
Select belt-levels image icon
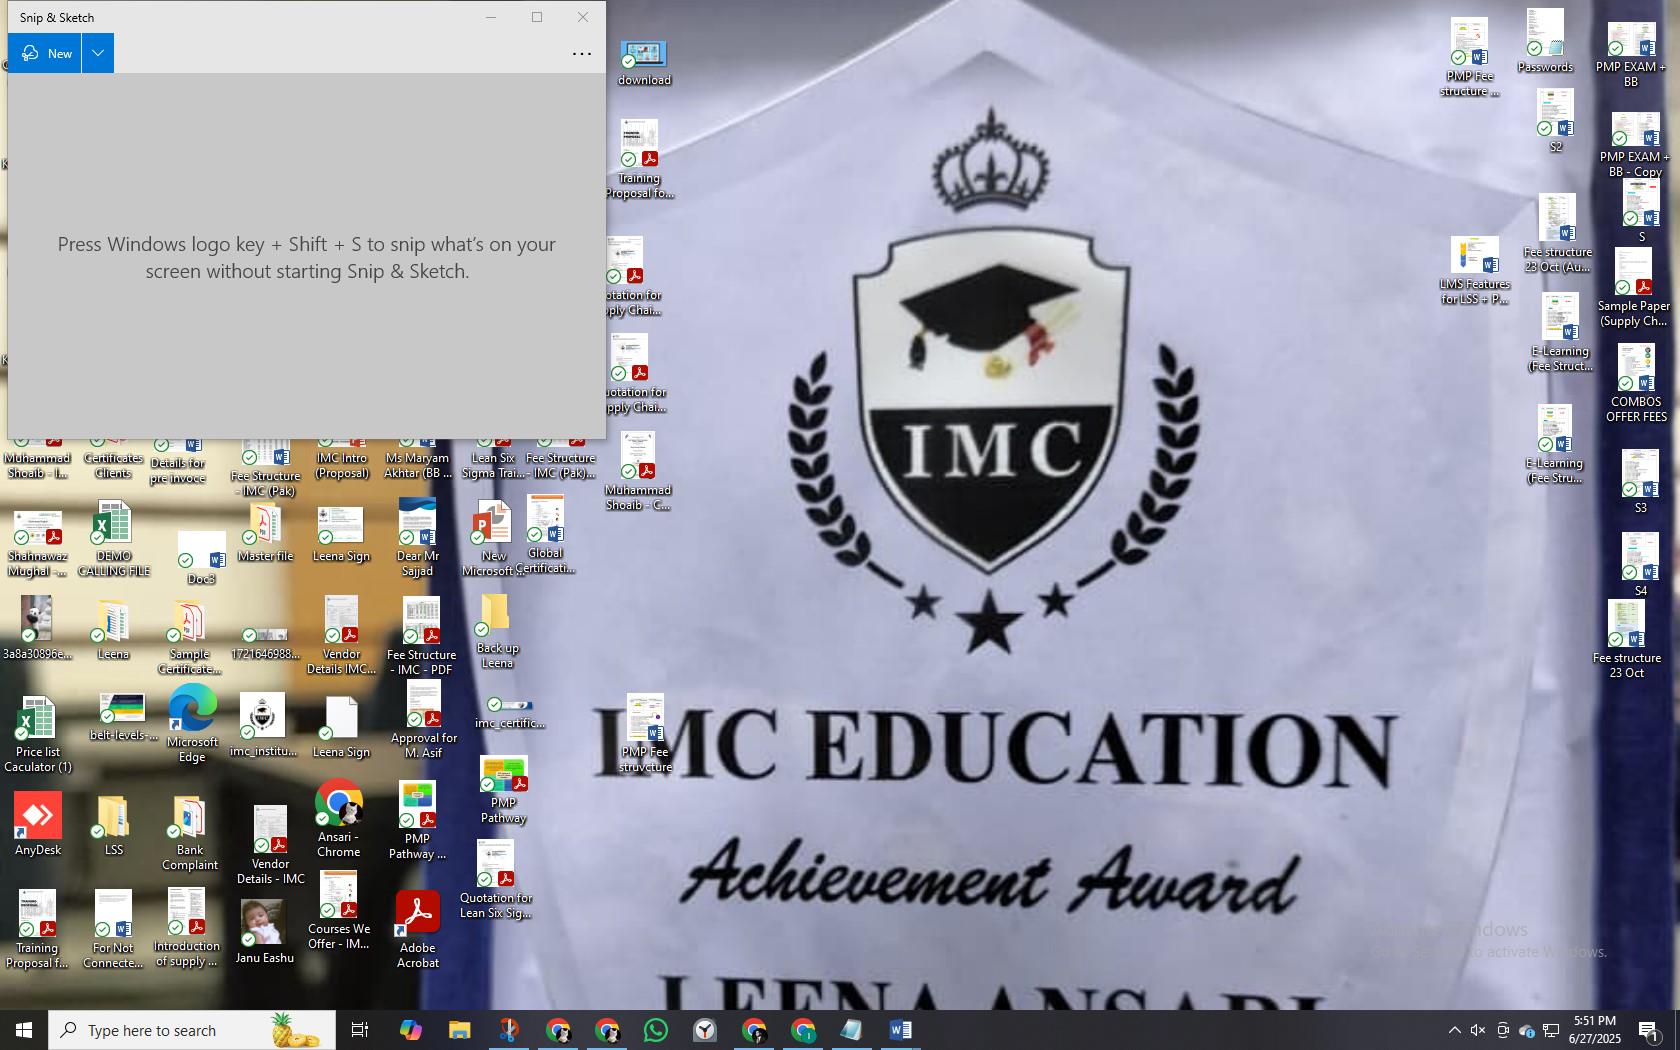(123, 718)
